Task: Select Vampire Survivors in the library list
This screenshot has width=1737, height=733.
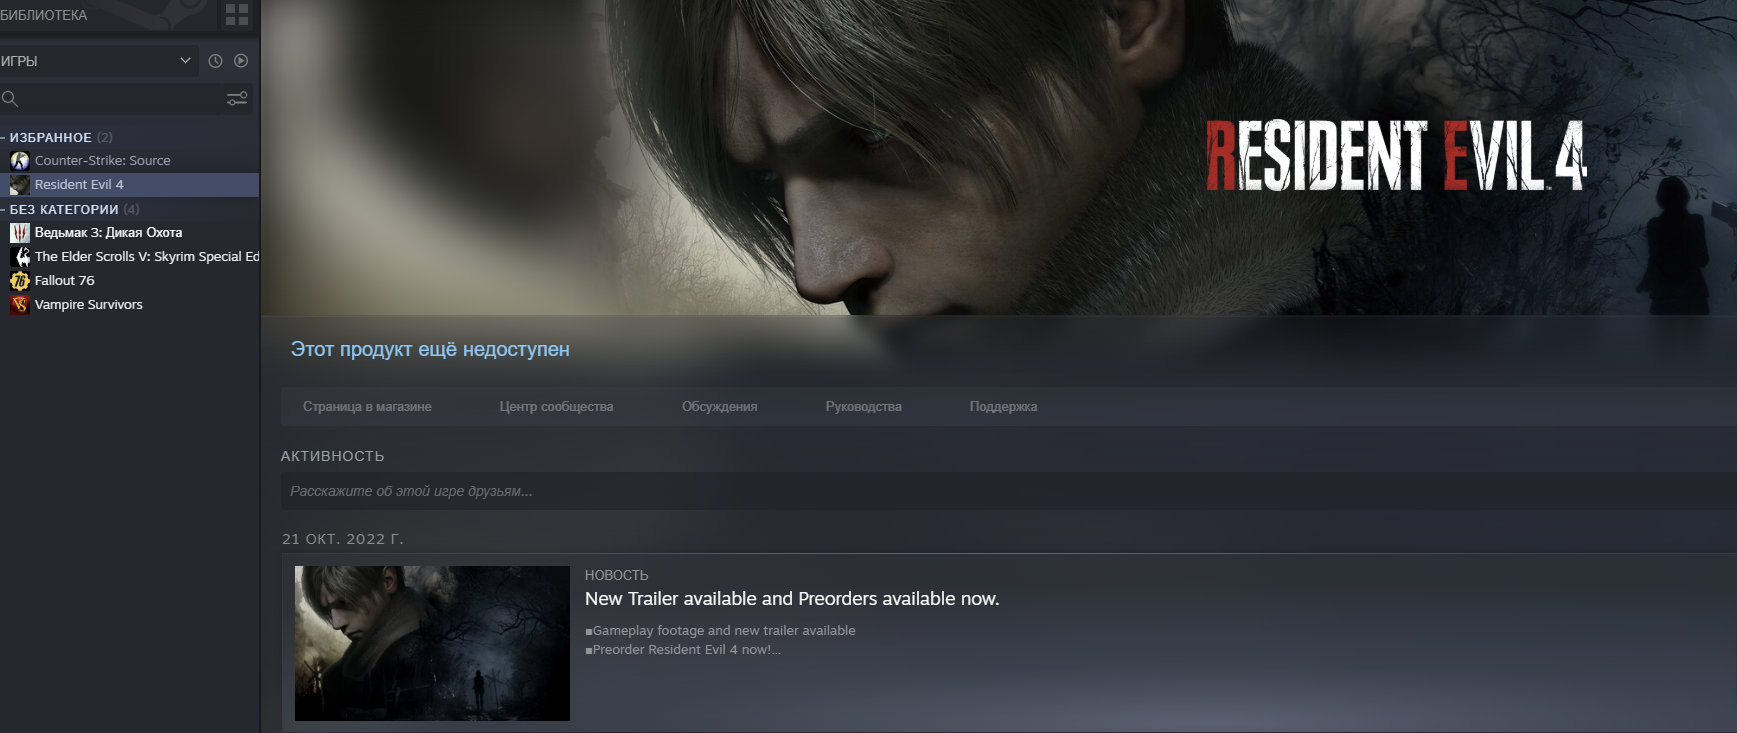Action: [x=130, y=304]
